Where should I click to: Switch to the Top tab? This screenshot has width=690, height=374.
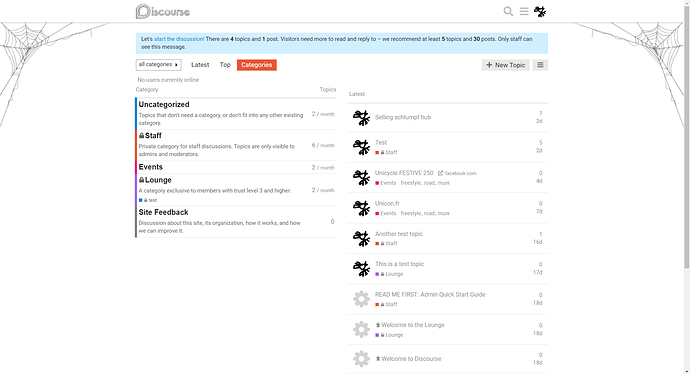pos(225,65)
